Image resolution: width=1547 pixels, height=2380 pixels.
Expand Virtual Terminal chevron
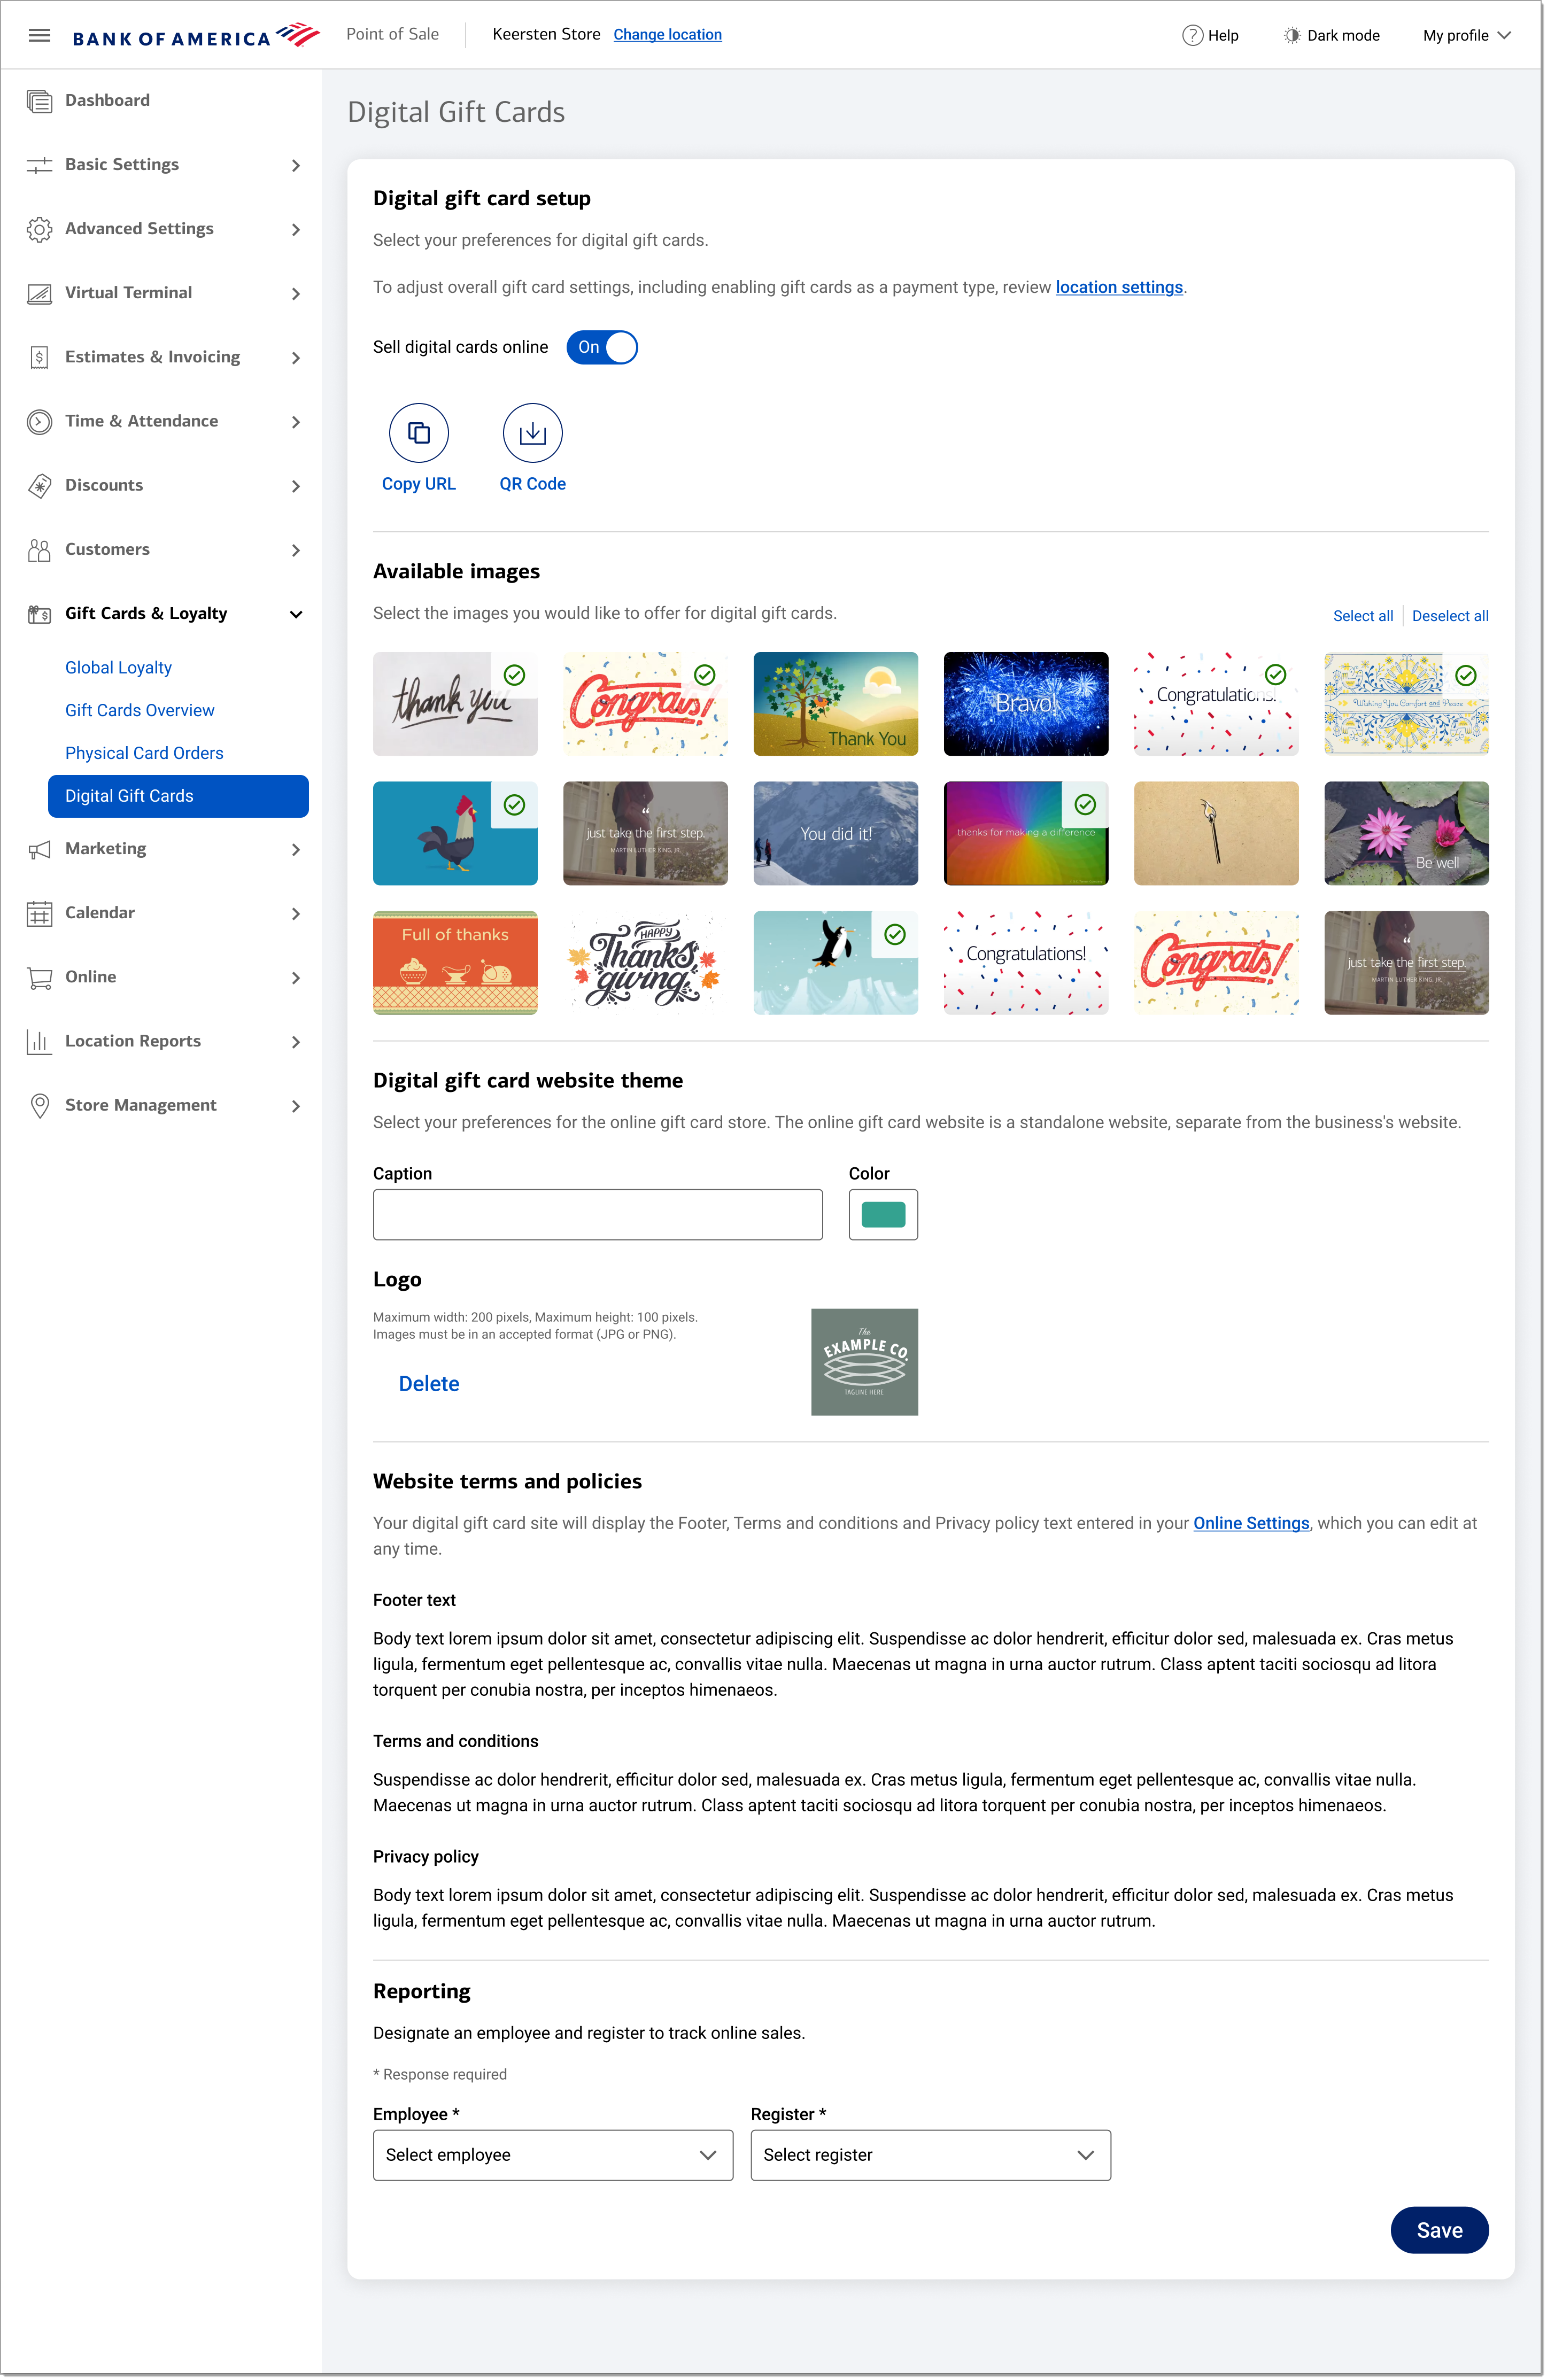(296, 293)
